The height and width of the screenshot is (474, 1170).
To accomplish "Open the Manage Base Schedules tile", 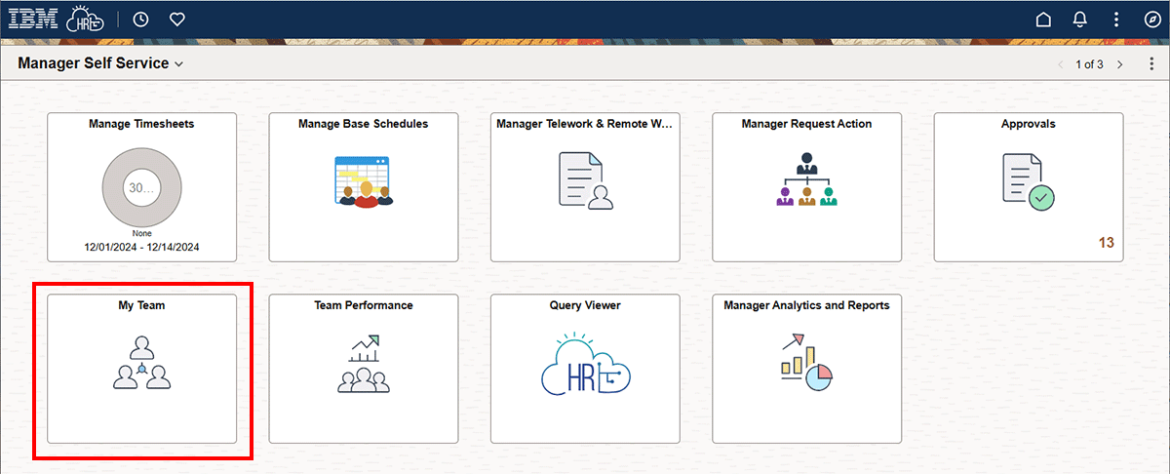I will click(363, 187).
